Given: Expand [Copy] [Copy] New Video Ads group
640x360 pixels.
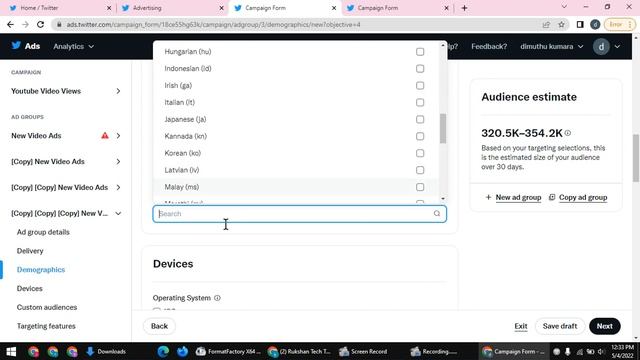Looking at the screenshot, I should click(118, 187).
